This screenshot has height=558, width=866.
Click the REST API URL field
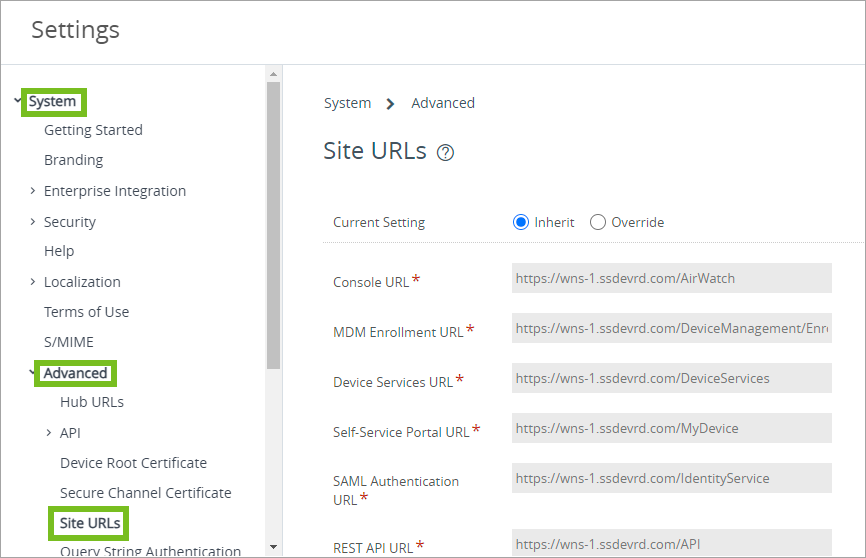(x=672, y=543)
